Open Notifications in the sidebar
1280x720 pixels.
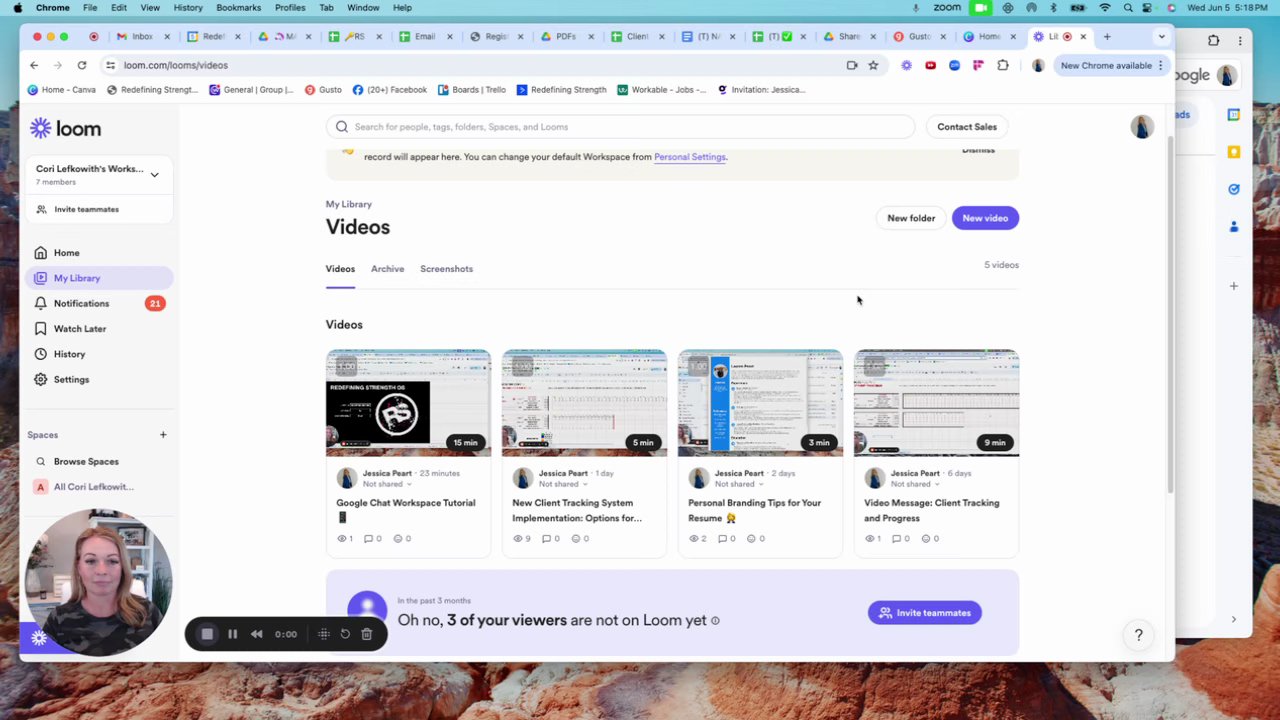(x=81, y=303)
